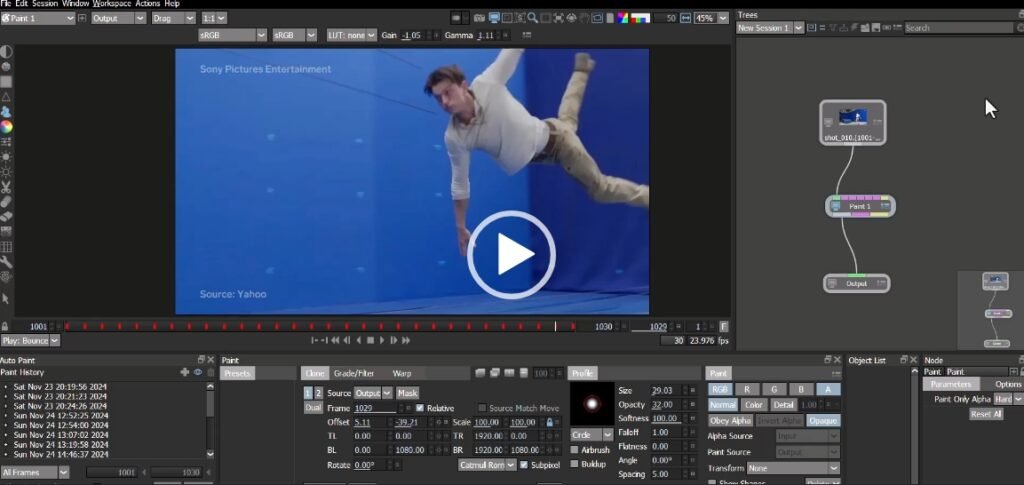Click the timeline lock icon left of 1001
The height and width of the screenshot is (485, 1024).
5,326
